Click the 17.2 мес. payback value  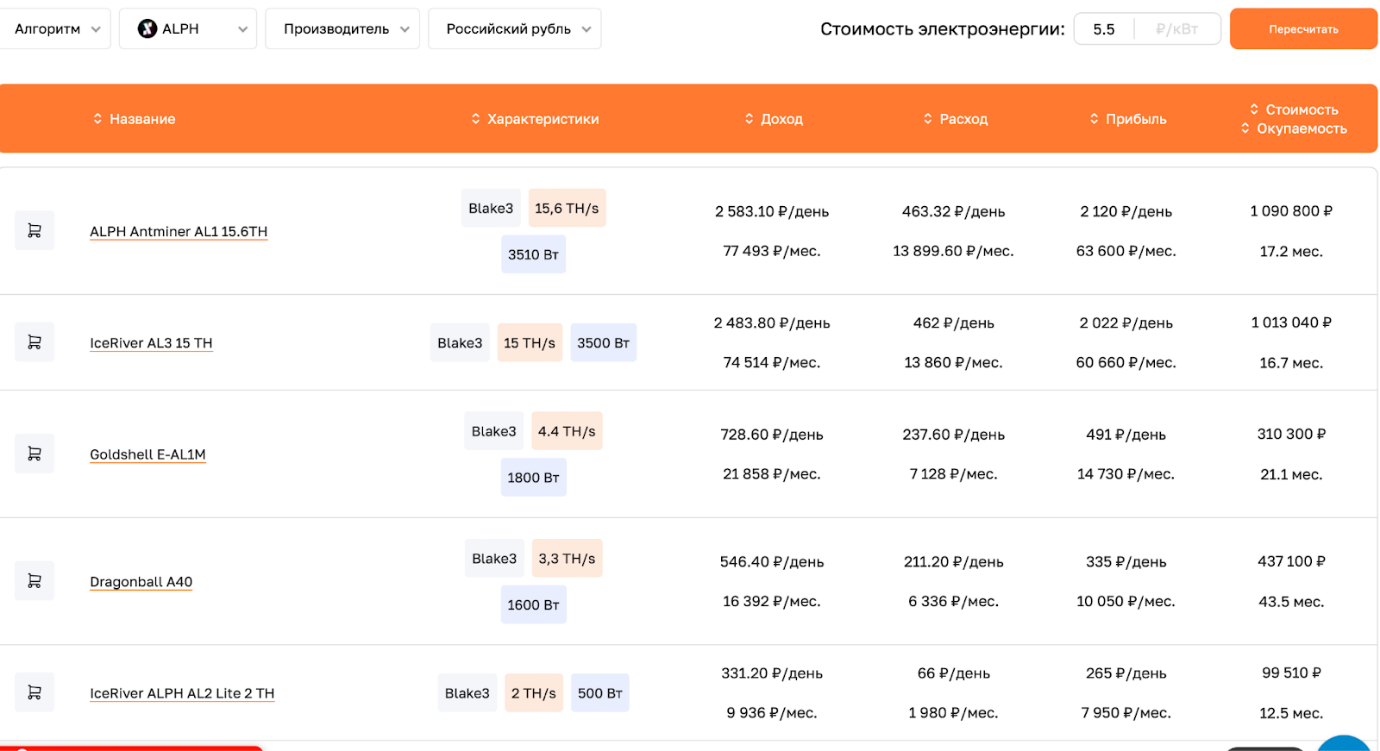tap(1292, 251)
